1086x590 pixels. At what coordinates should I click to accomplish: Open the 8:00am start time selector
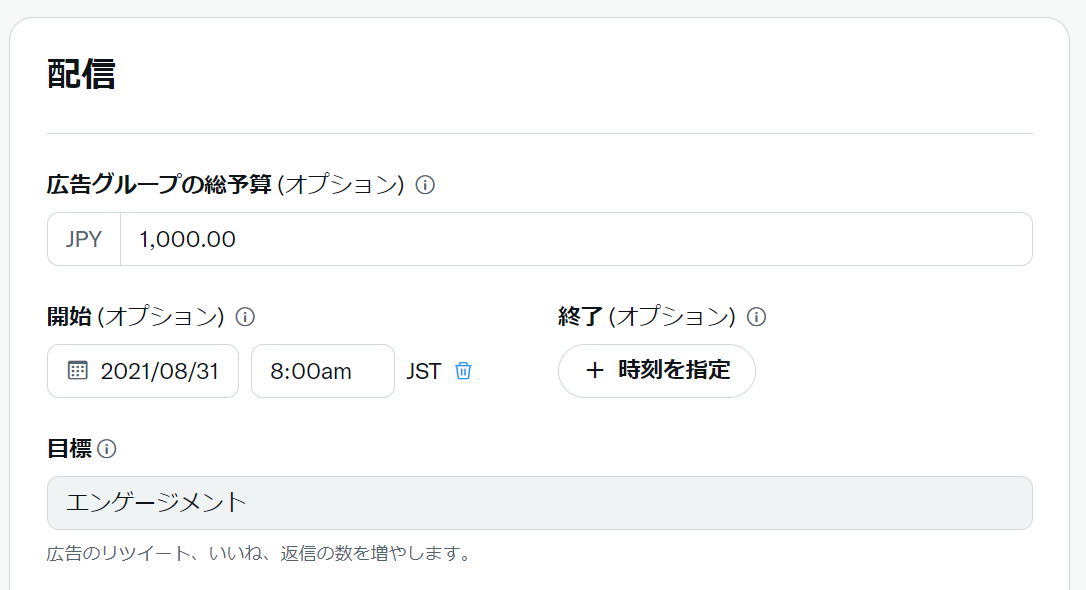tap(323, 371)
